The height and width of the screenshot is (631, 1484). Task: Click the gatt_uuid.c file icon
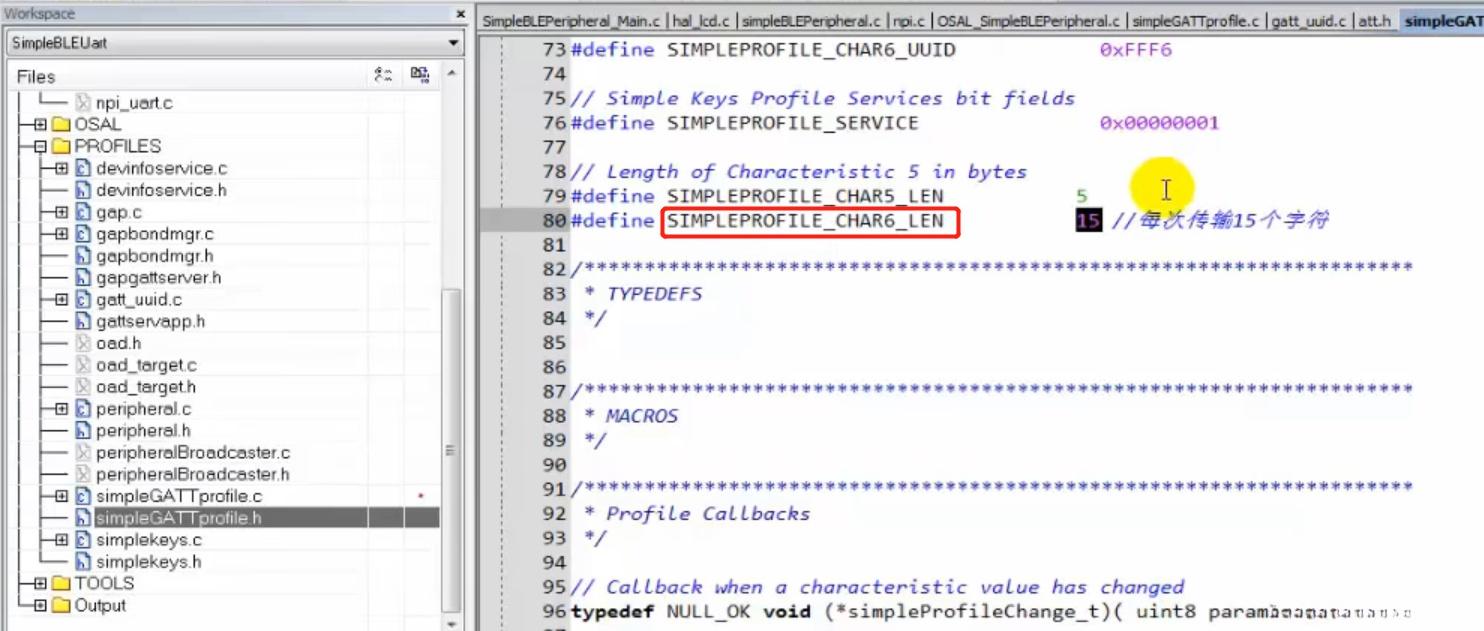(x=83, y=300)
